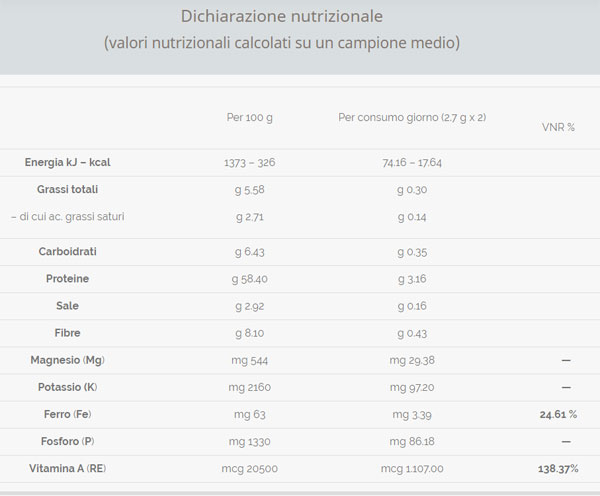This screenshot has width=600, height=496.
Task: Click the 'Proteine' row label
Action: (x=67, y=279)
